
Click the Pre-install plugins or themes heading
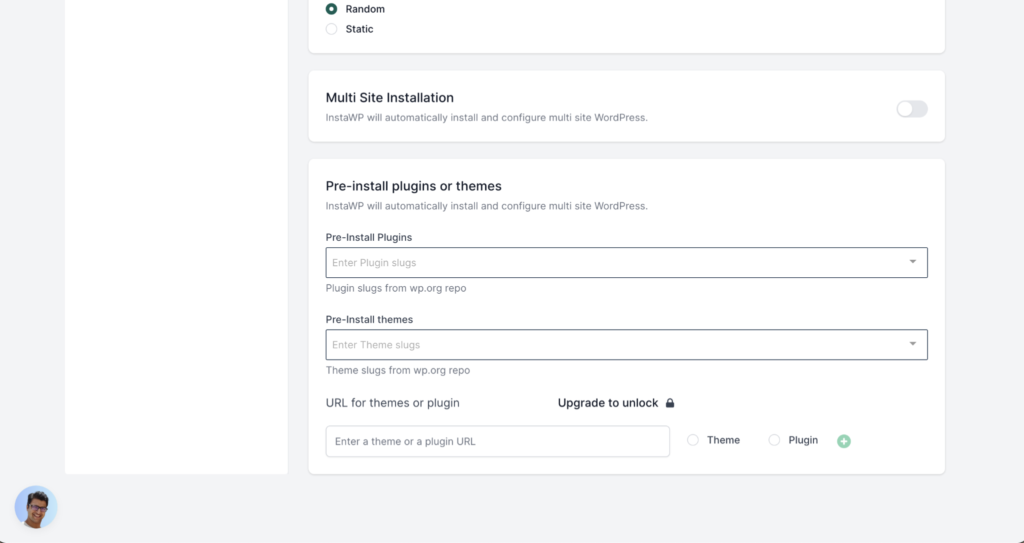tap(413, 186)
